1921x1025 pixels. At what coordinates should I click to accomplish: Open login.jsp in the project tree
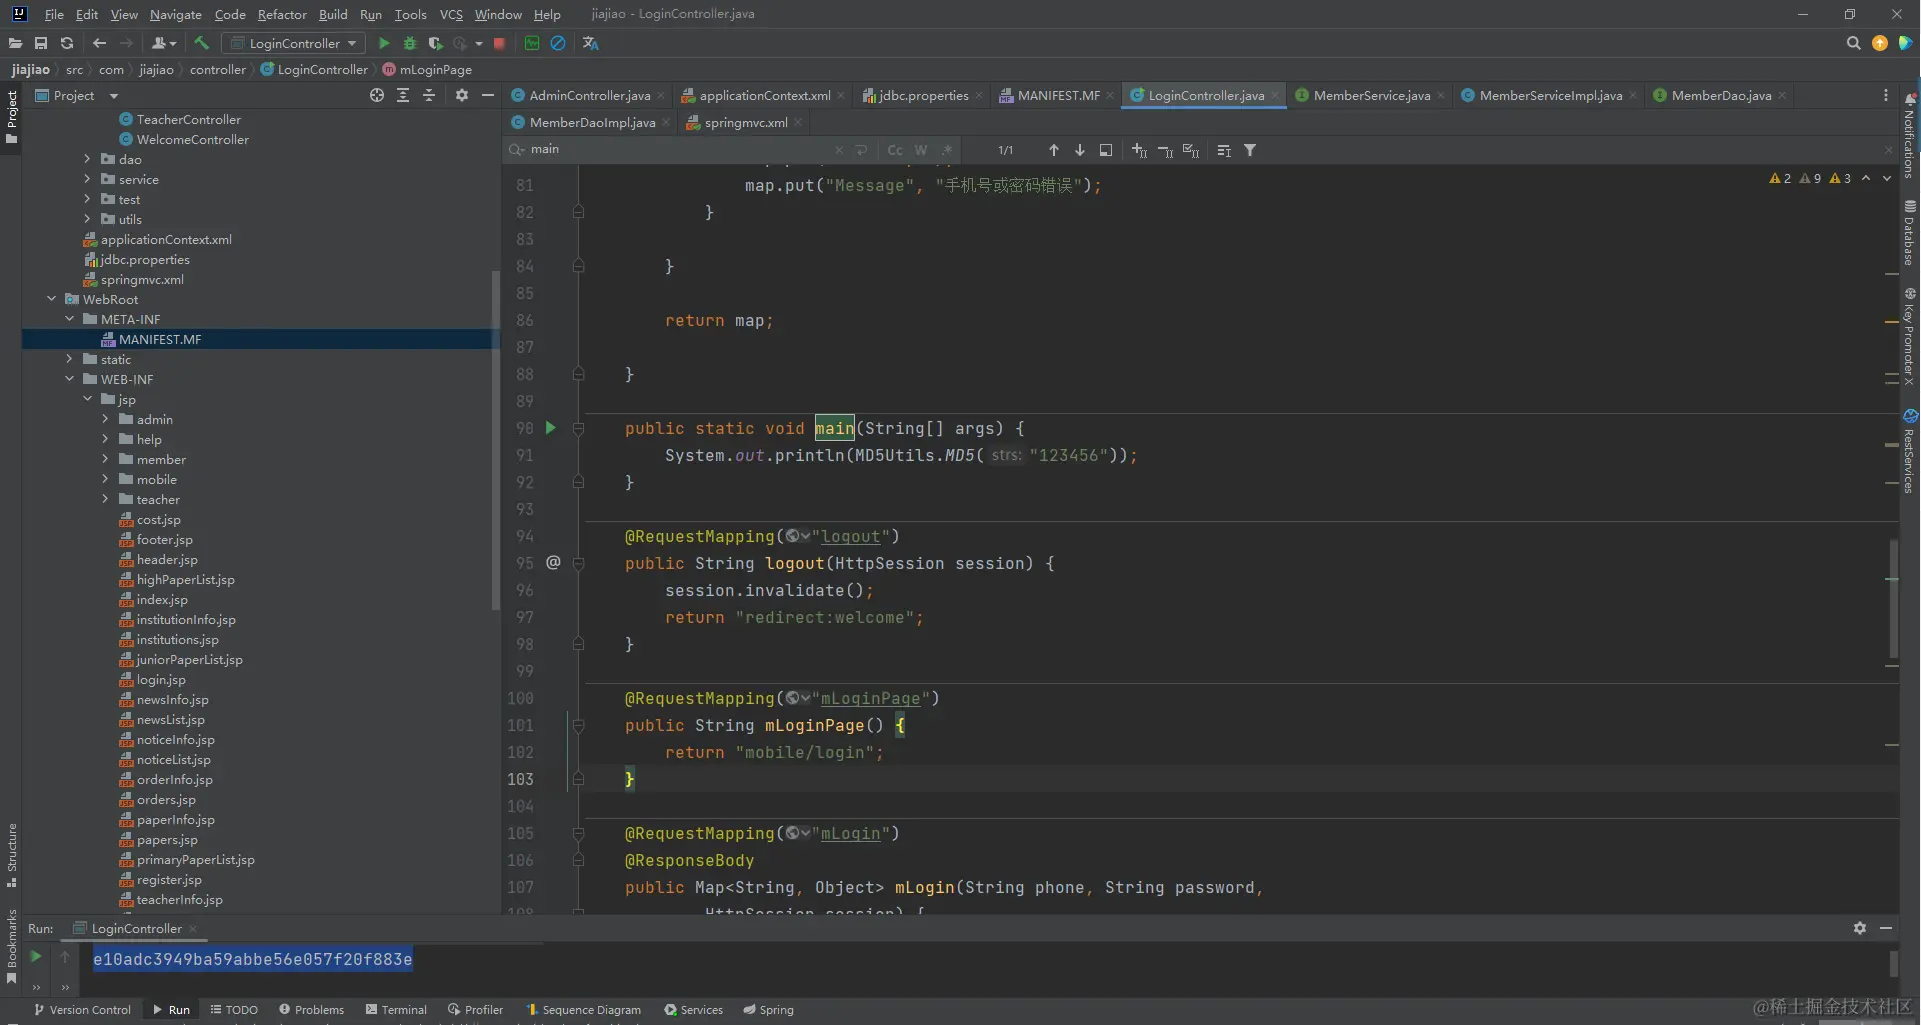tap(160, 679)
